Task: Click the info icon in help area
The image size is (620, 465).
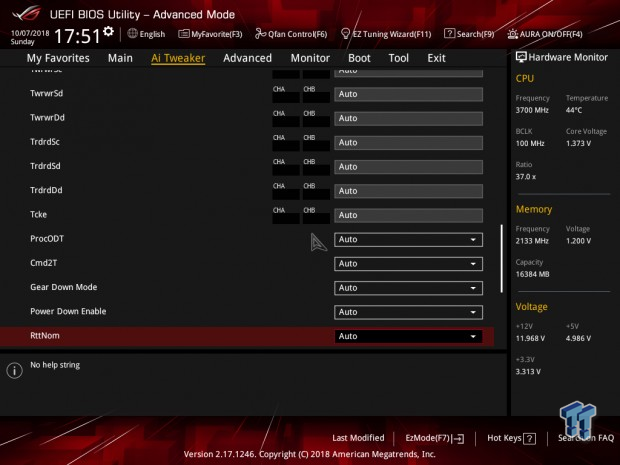Action: pos(15,370)
